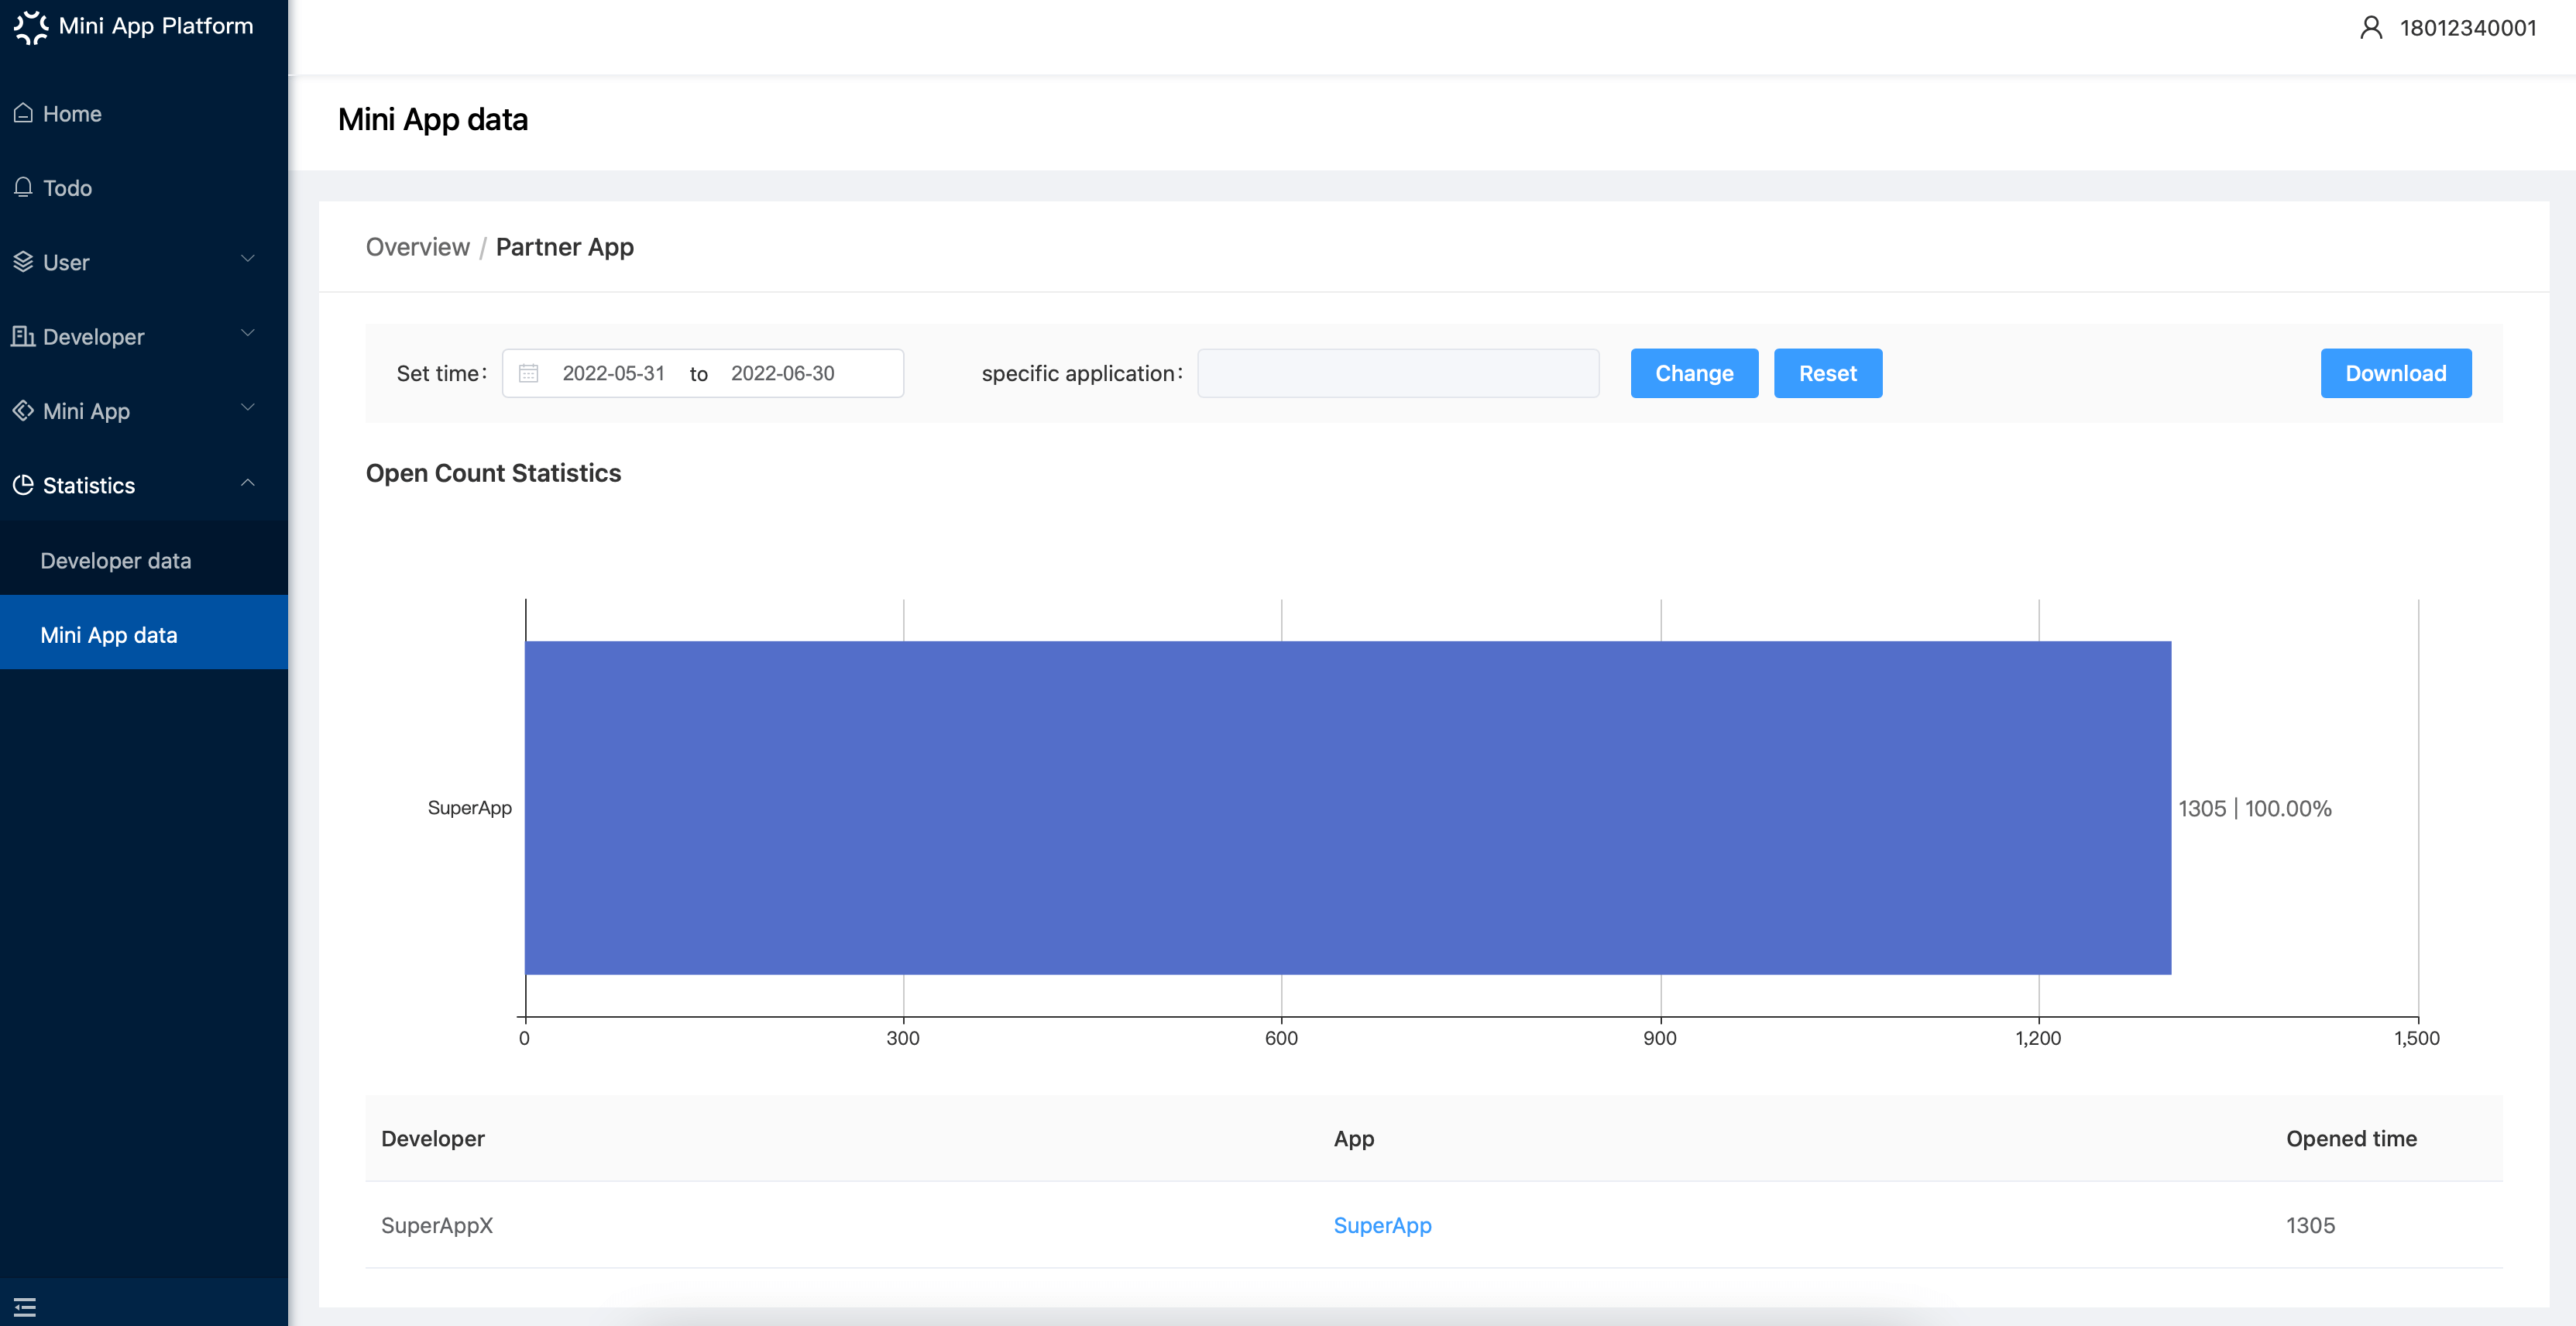This screenshot has width=2576, height=1326.
Task: Open the SuperApp link in table
Action: click(x=1382, y=1225)
